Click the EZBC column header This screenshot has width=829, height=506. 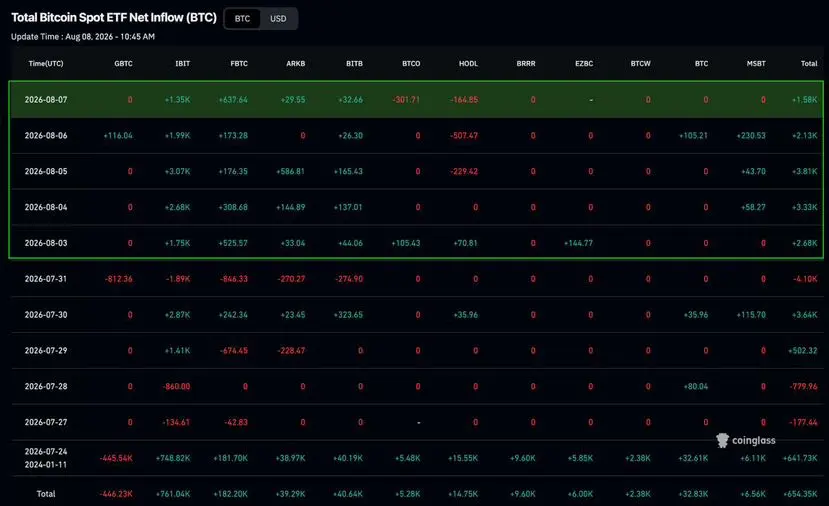[584, 63]
